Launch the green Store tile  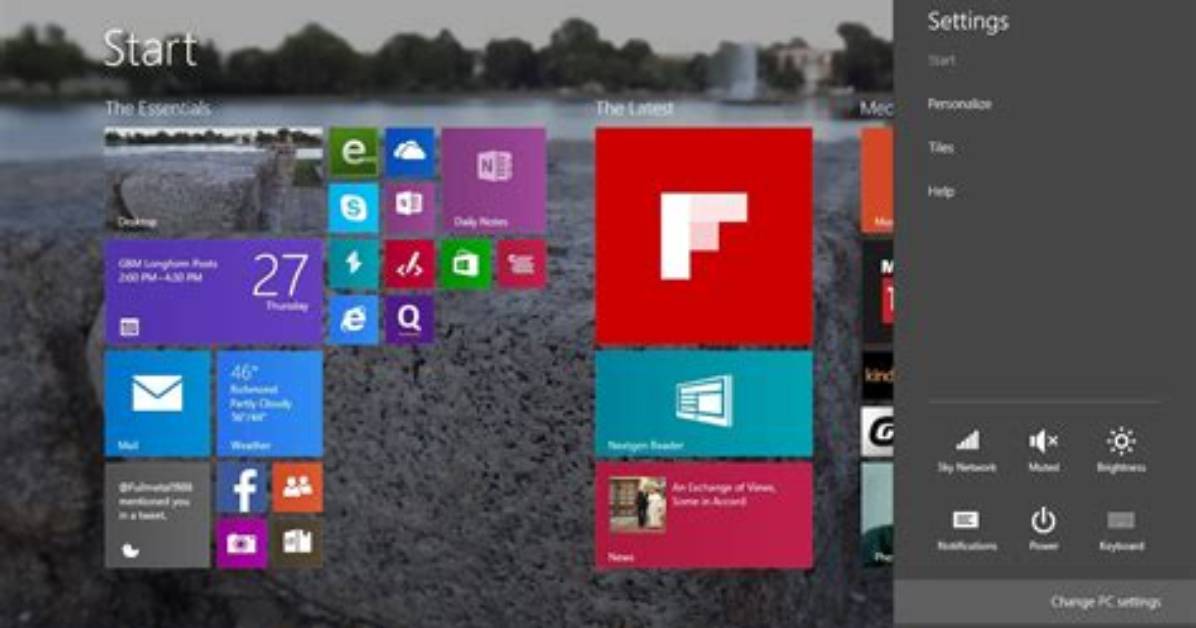[465, 264]
